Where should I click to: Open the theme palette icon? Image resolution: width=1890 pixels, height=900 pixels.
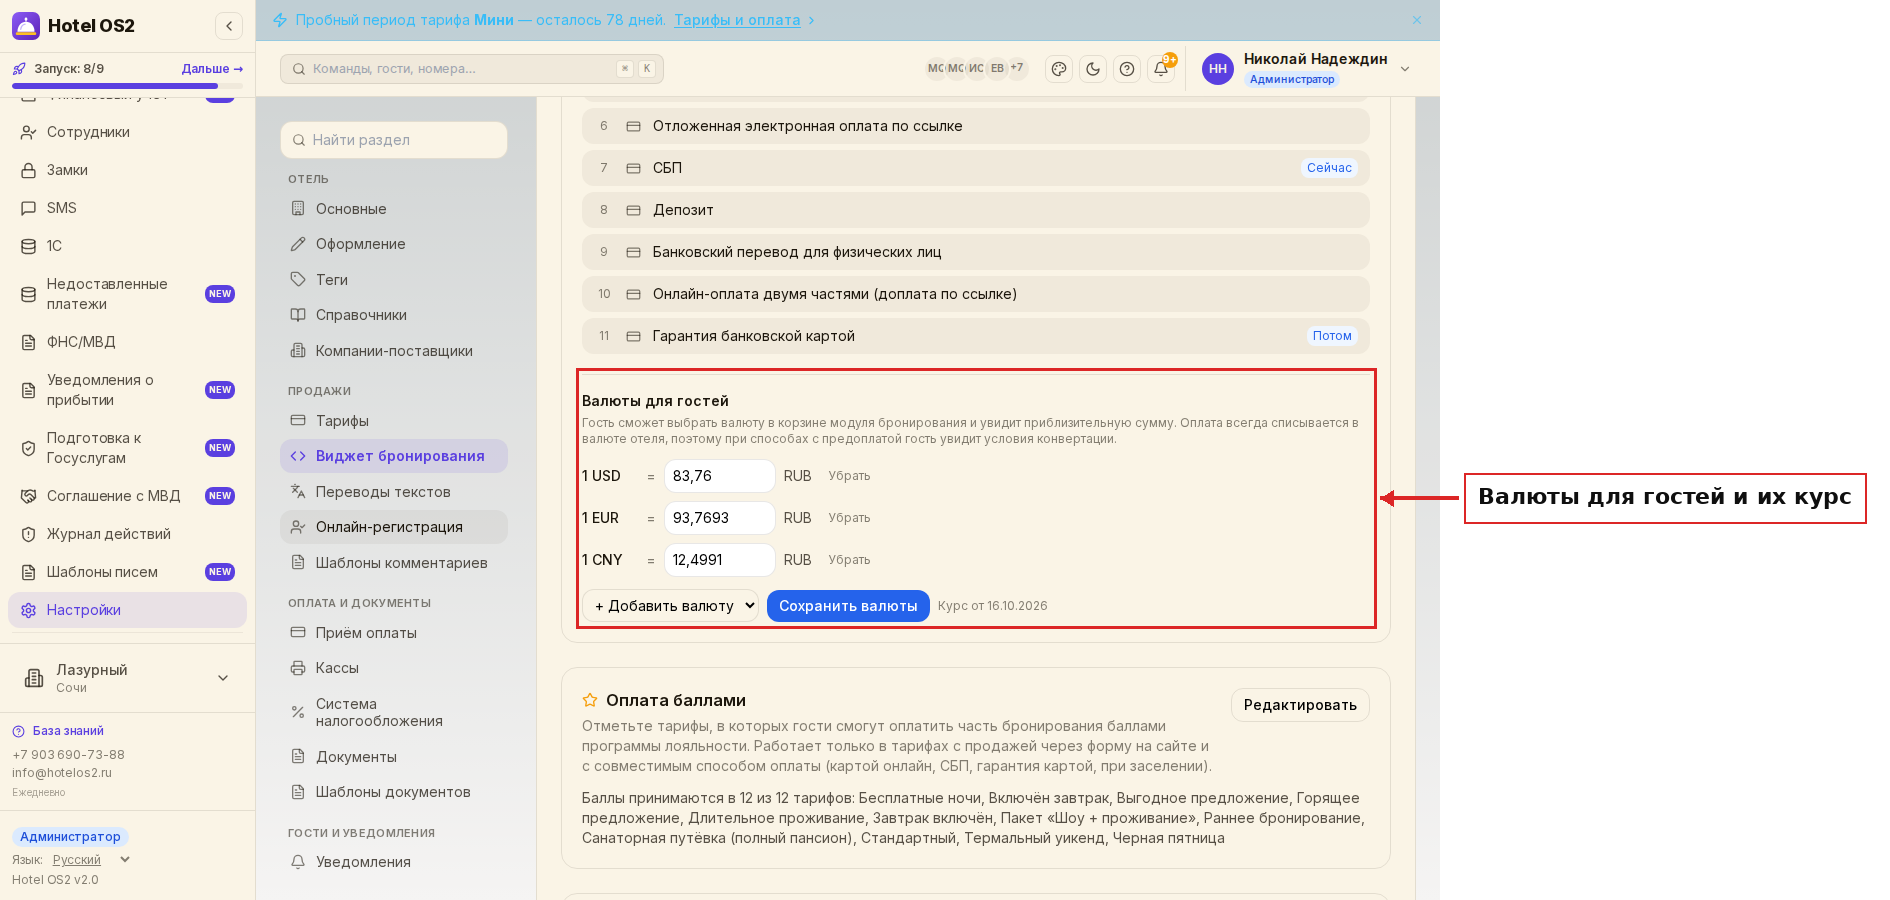[x=1059, y=69]
